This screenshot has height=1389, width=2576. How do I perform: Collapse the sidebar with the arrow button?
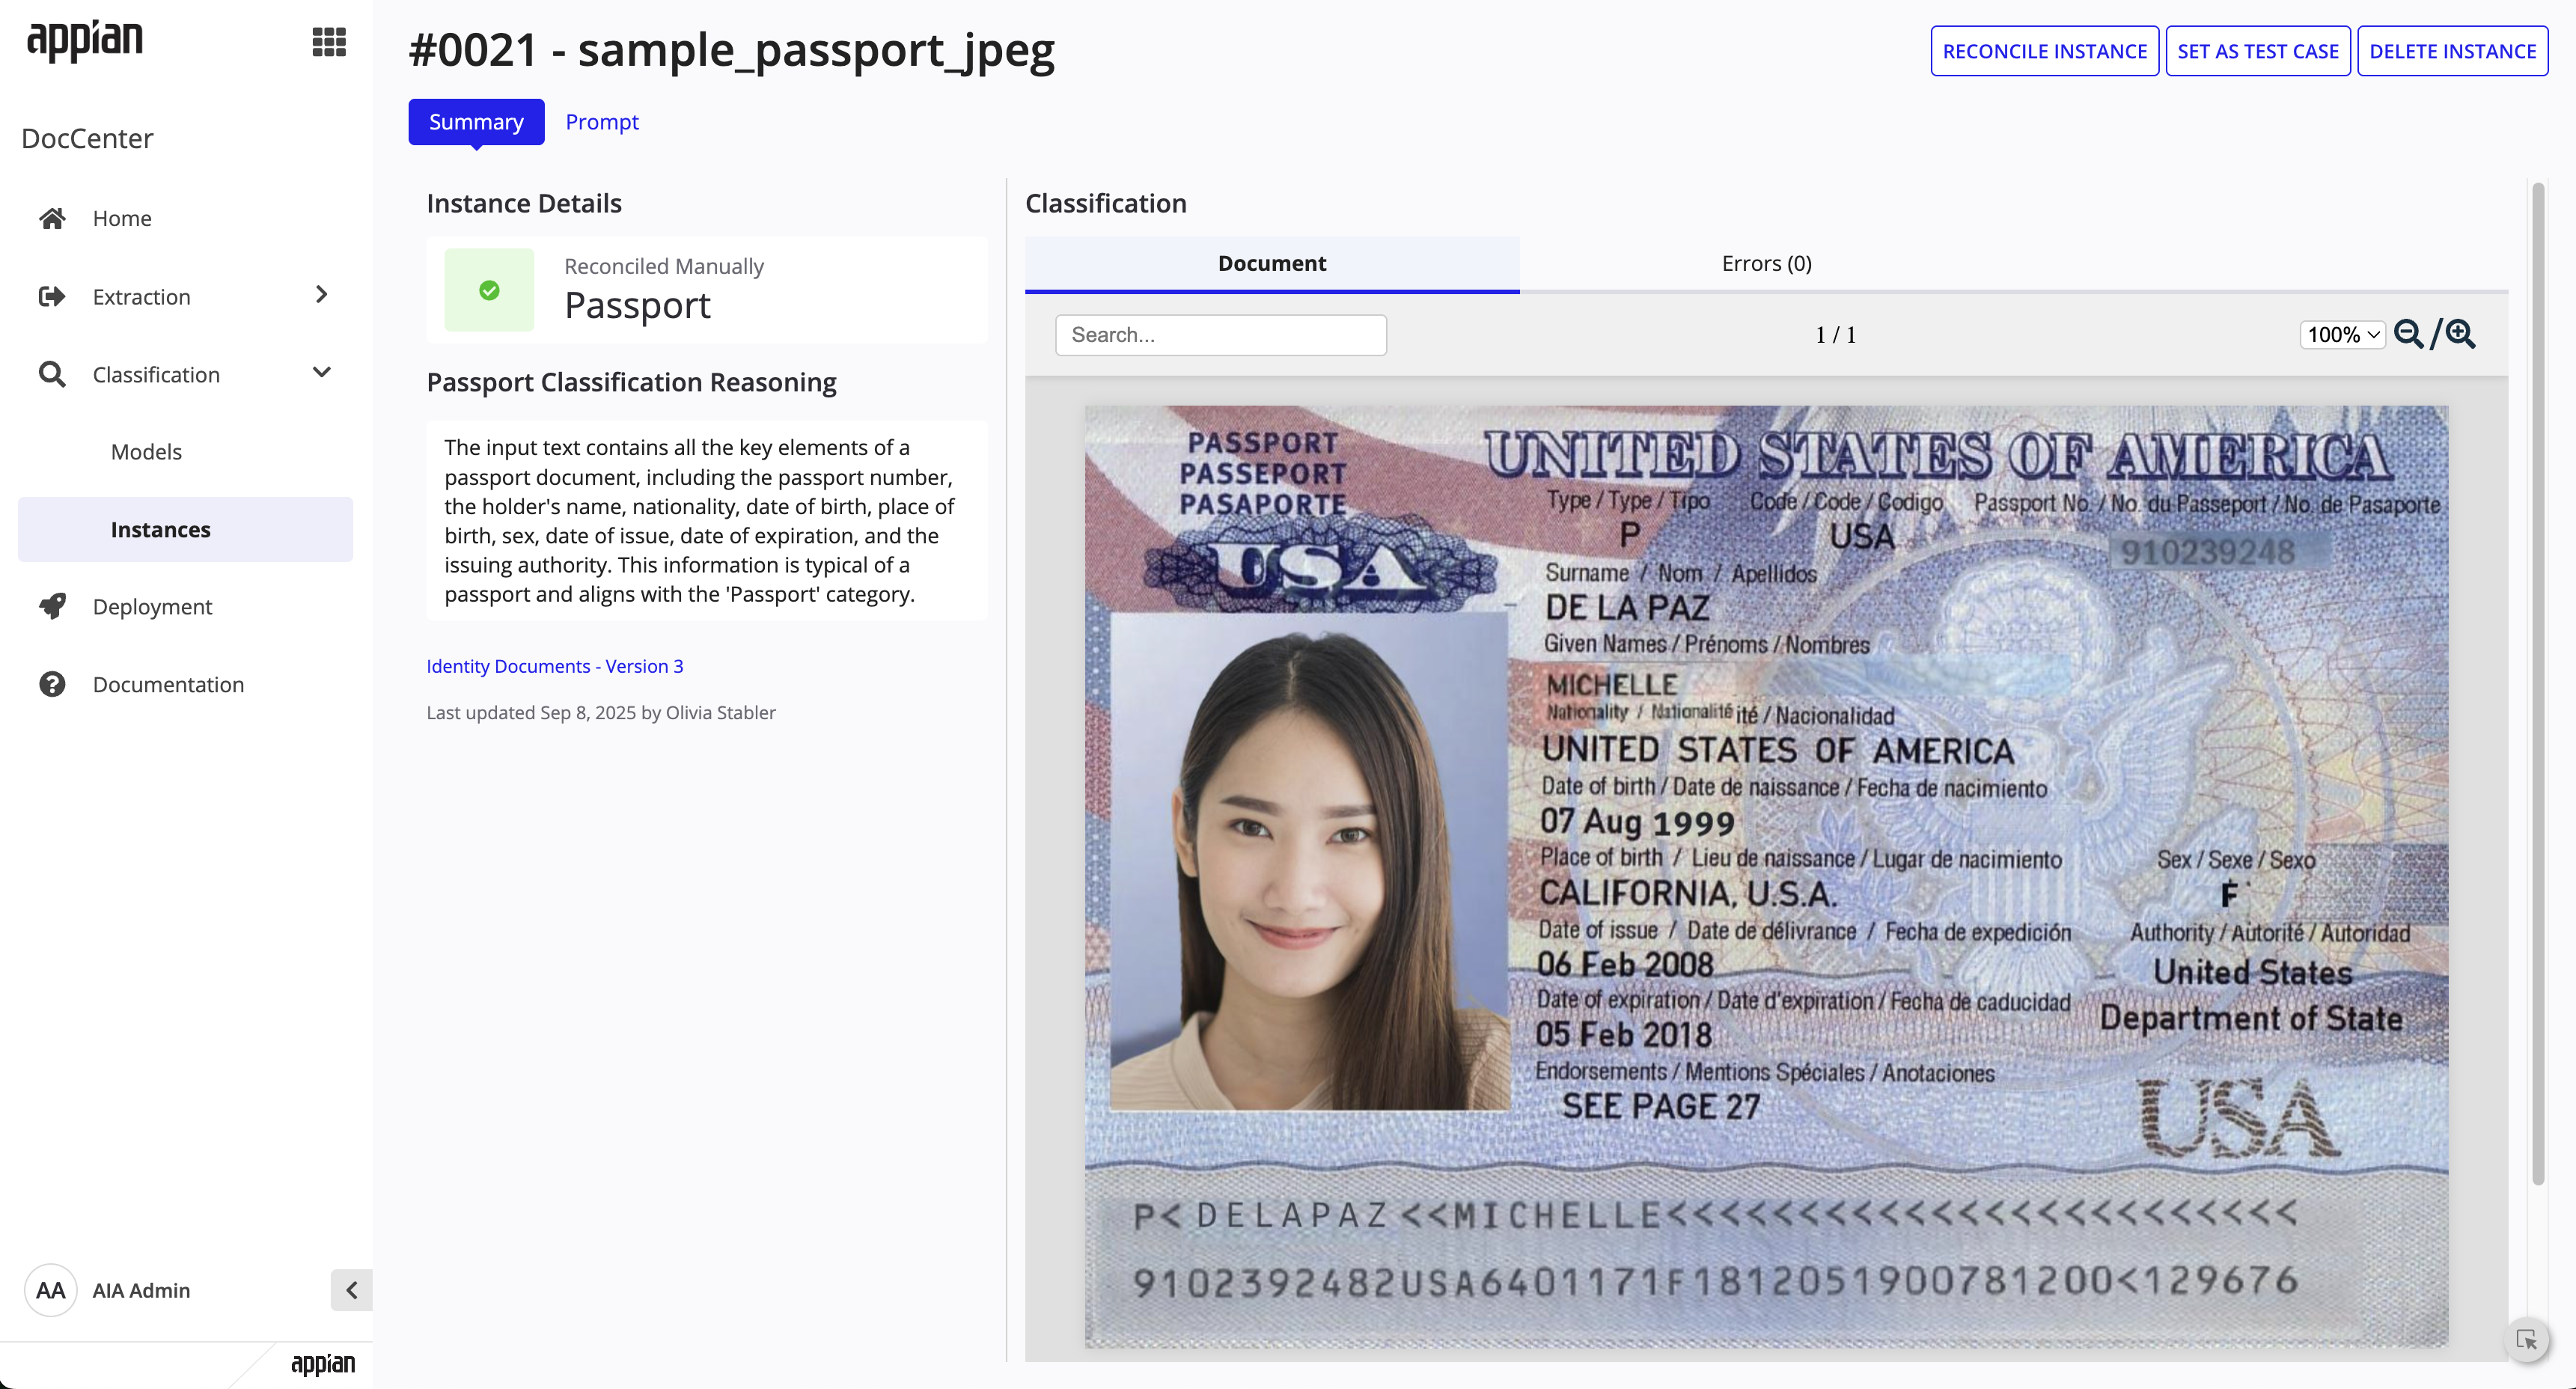(351, 1290)
